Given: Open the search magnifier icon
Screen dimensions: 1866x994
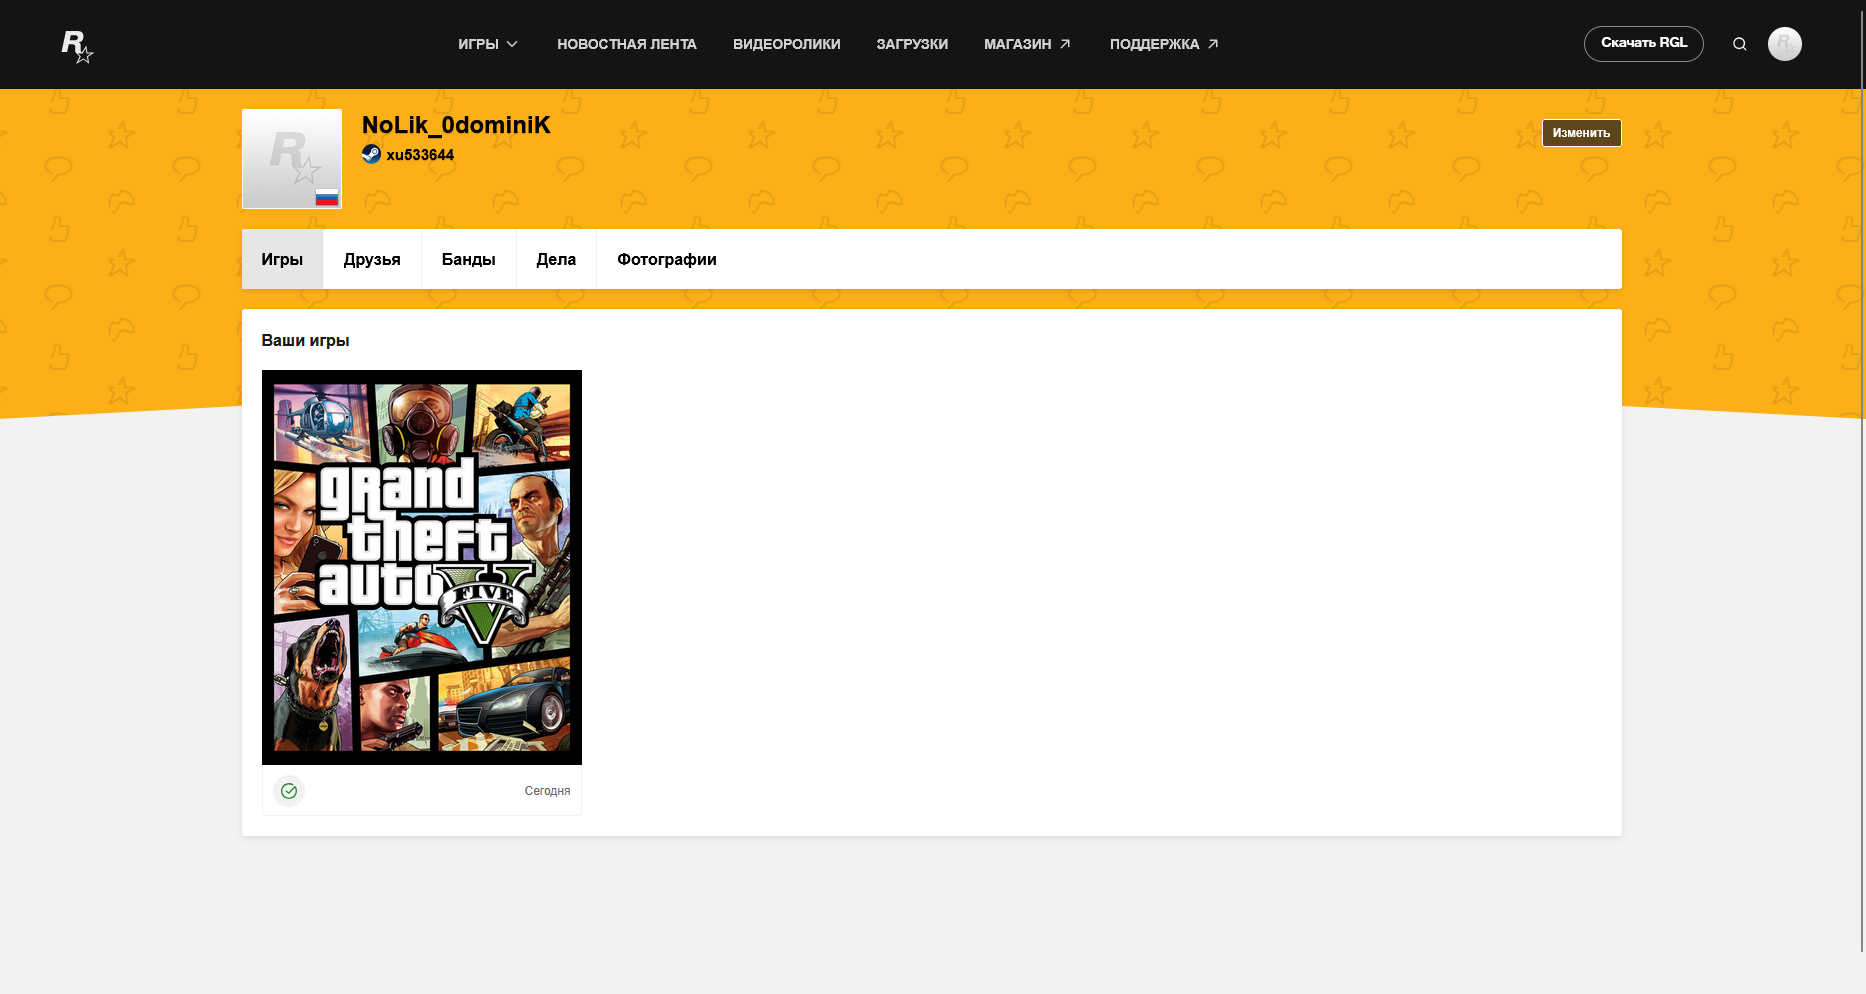Looking at the screenshot, I should coord(1740,44).
